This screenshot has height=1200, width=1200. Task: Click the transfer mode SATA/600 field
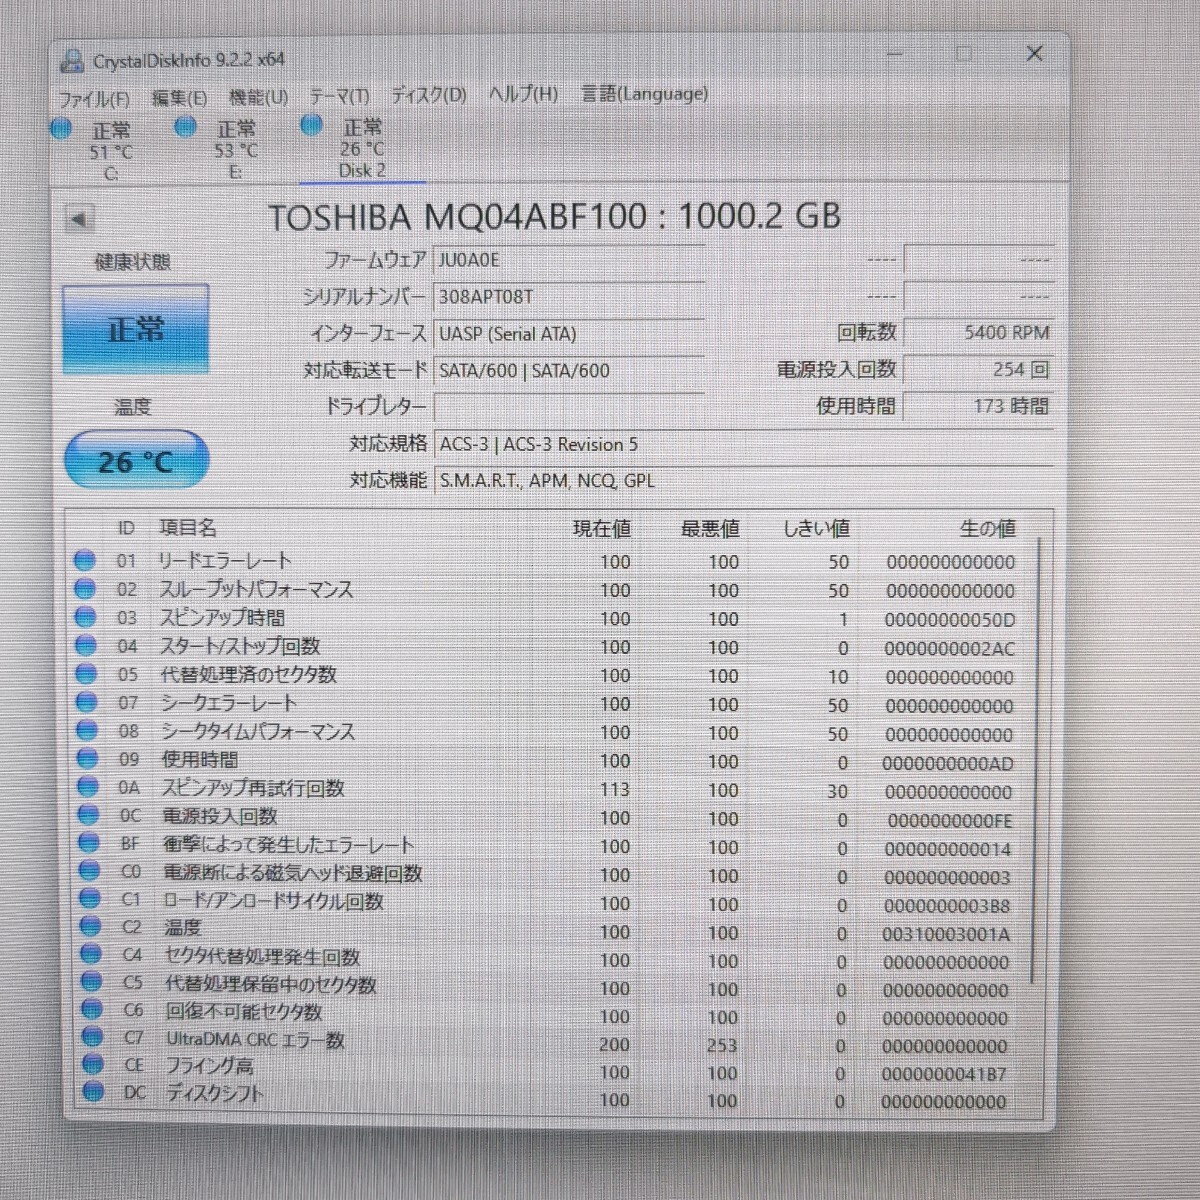pos(569,371)
